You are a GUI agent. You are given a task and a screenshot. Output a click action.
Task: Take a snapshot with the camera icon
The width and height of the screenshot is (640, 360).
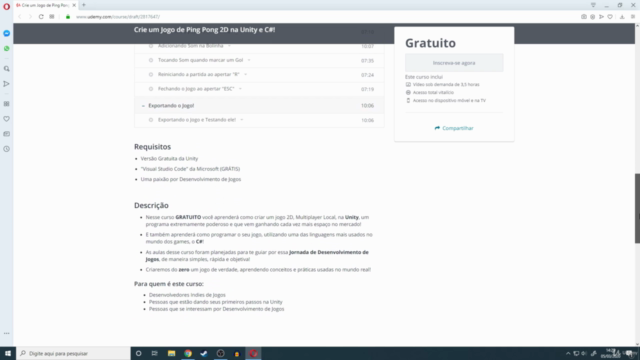click(x=584, y=17)
